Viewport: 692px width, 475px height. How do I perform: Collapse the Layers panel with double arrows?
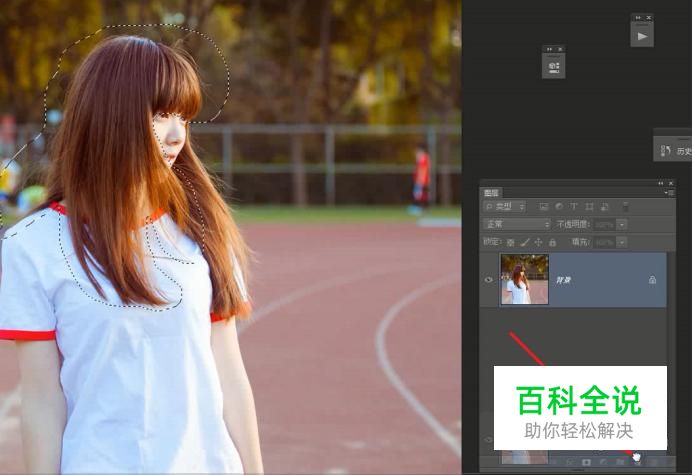[661, 183]
